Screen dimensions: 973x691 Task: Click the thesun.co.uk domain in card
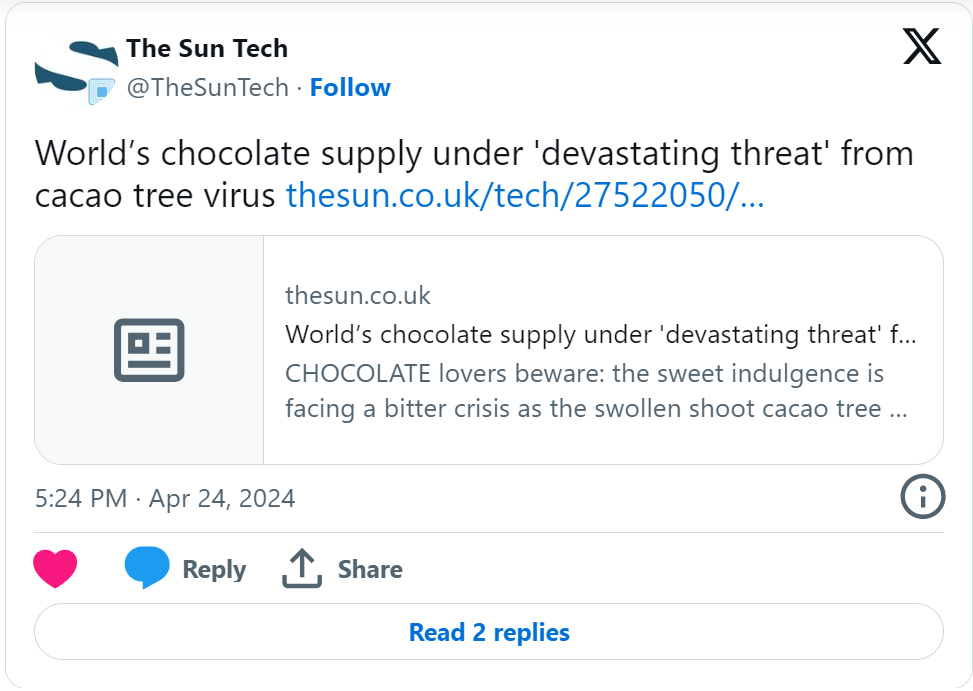coord(358,296)
